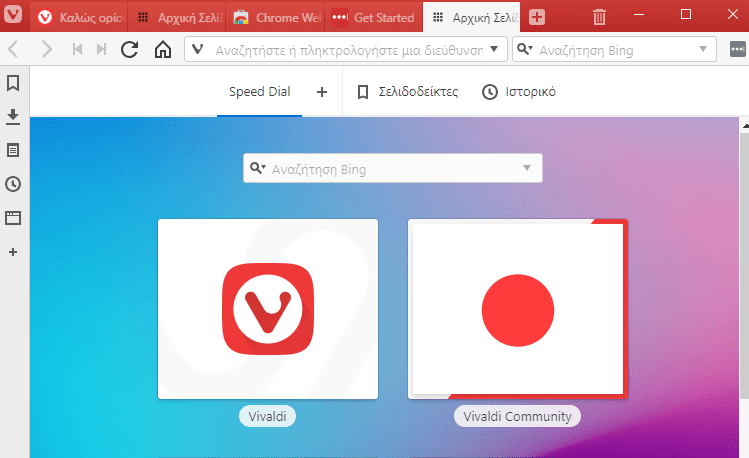Open the extension icon beside the toolbar search field

pyautogui.click(x=738, y=49)
